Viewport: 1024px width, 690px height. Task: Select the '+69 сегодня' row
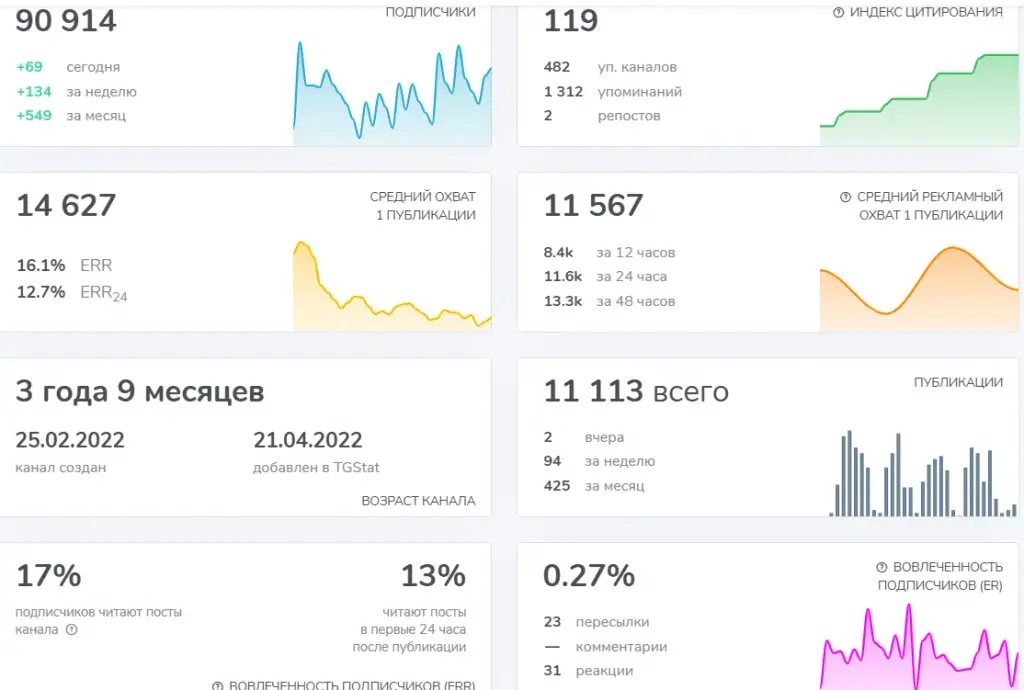coord(68,67)
